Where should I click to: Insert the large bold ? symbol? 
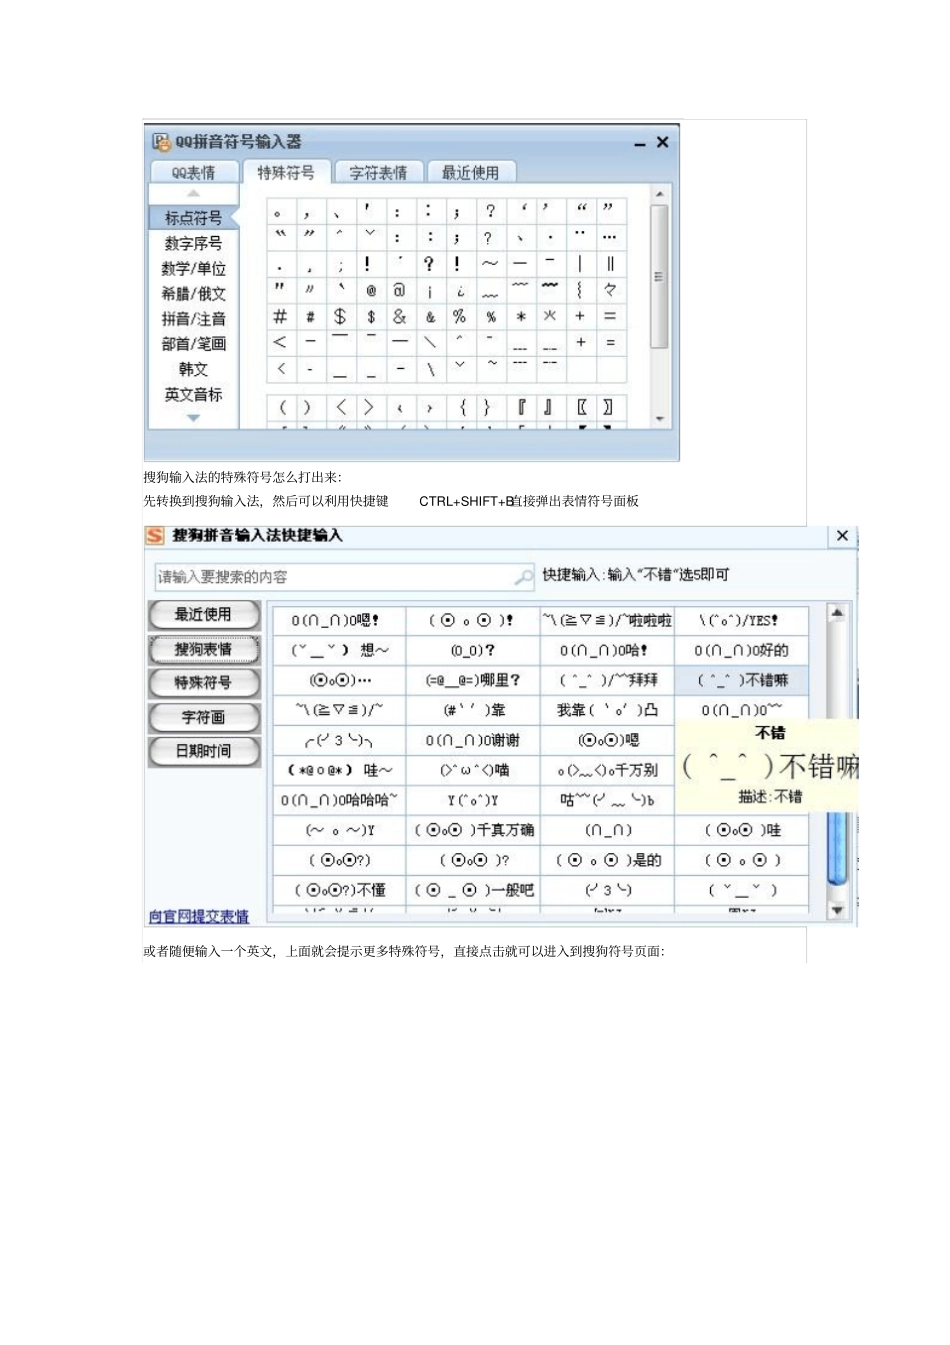(429, 264)
